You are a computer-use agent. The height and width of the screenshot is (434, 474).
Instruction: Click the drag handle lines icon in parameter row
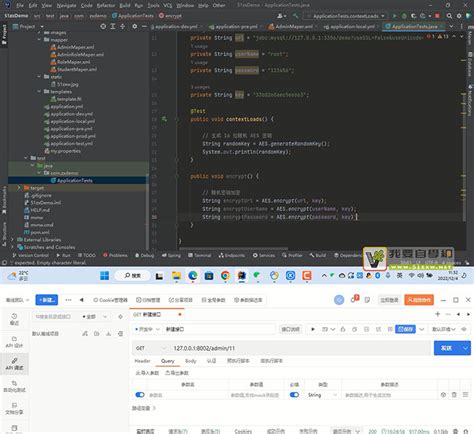(x=465, y=395)
